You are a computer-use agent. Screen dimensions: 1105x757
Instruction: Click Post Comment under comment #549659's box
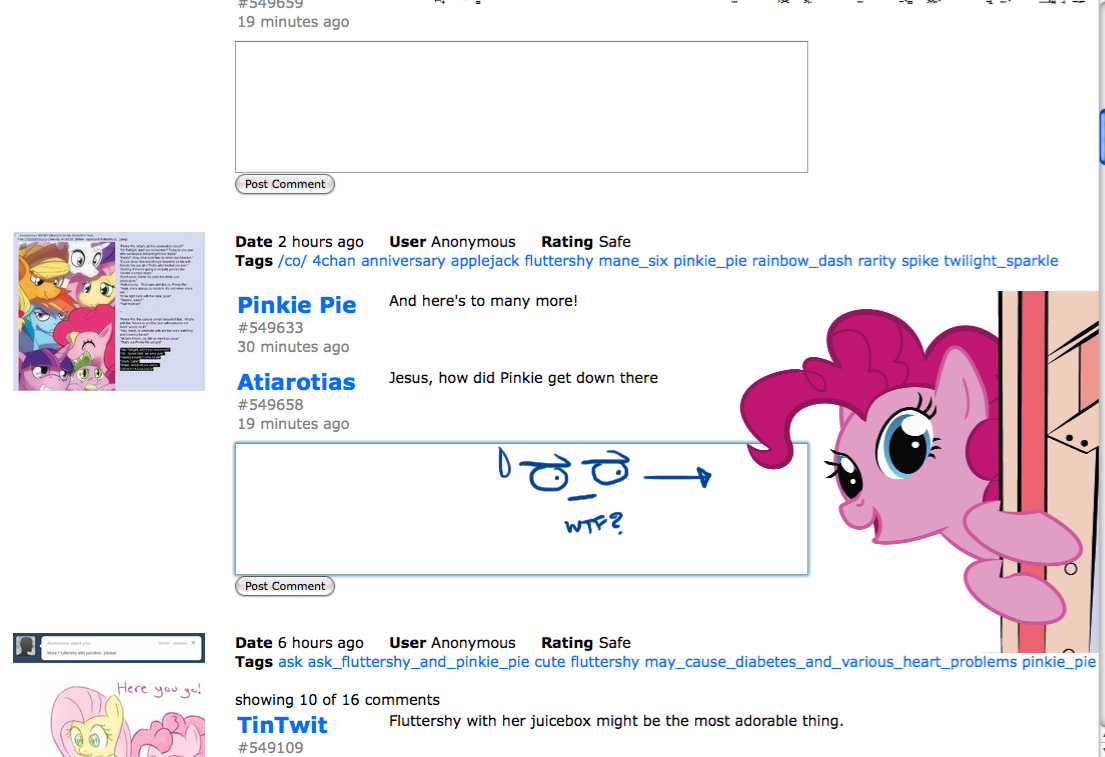pyautogui.click(x=285, y=184)
